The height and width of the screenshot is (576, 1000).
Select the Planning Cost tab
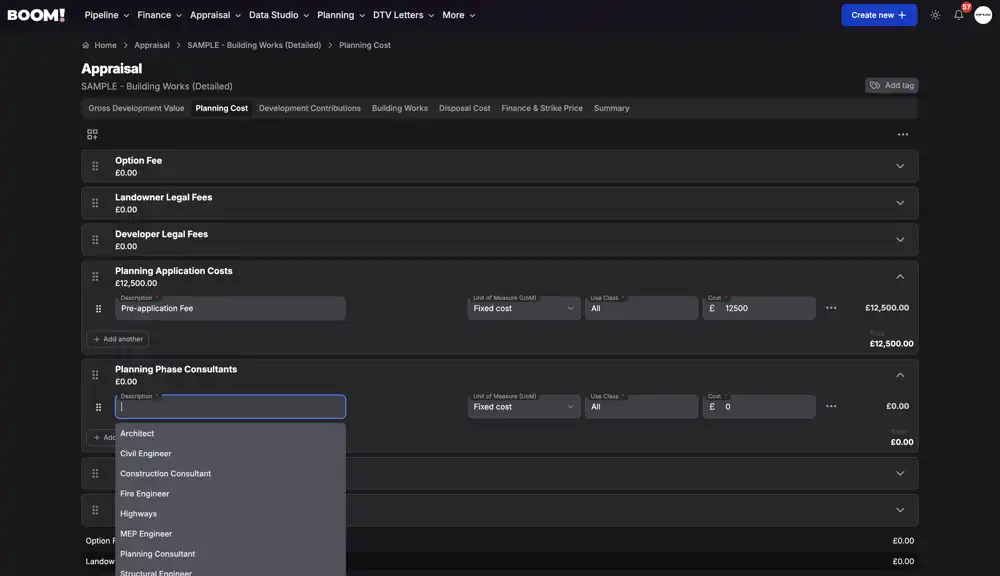[221, 108]
